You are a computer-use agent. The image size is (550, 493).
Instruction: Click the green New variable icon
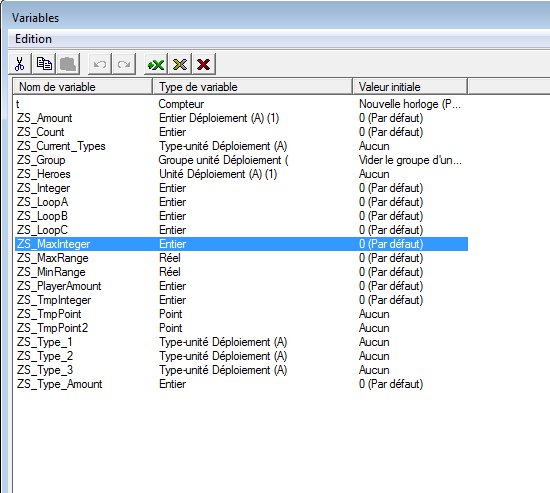[x=156, y=64]
